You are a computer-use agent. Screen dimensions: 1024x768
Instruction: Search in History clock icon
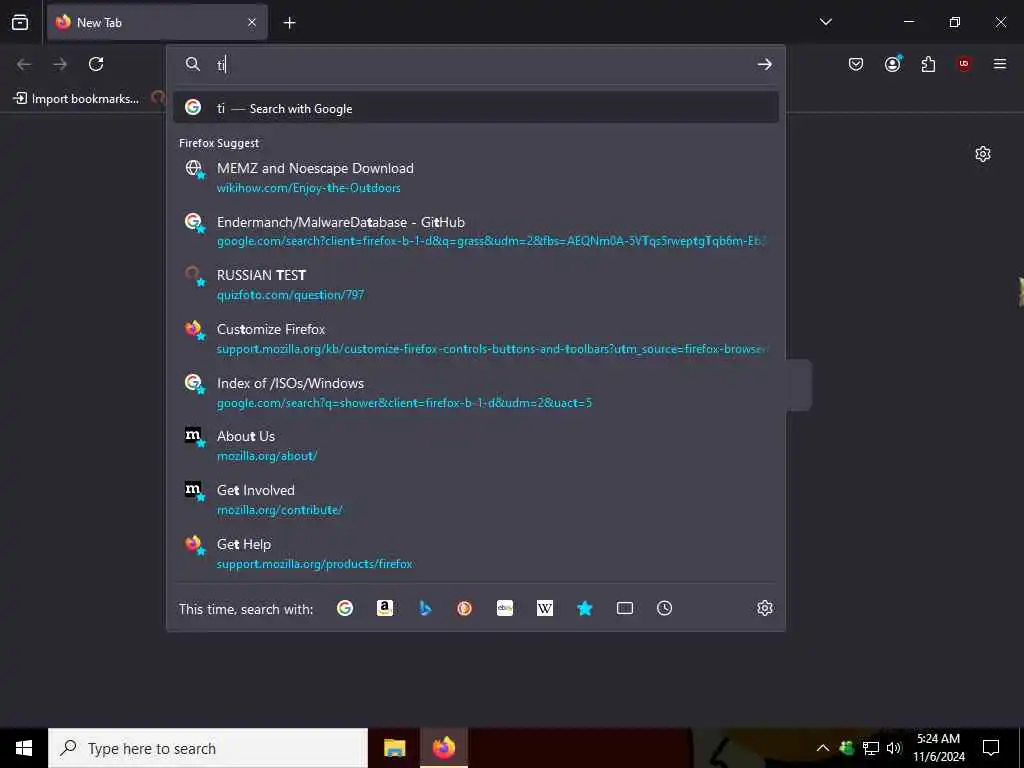pos(664,608)
